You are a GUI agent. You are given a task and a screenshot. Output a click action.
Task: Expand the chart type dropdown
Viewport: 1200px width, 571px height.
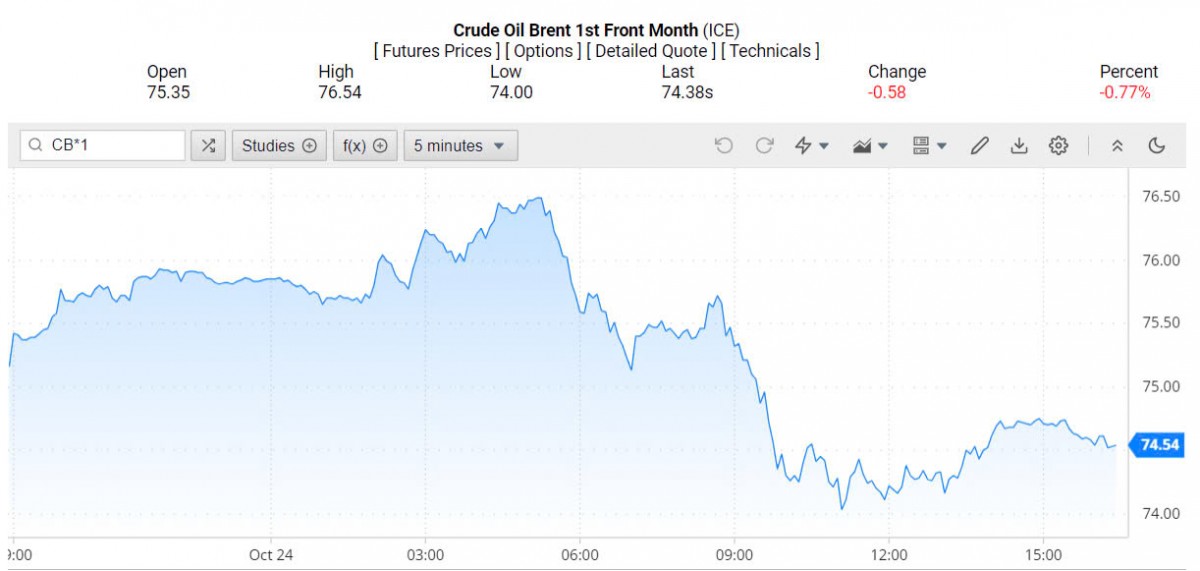click(870, 146)
